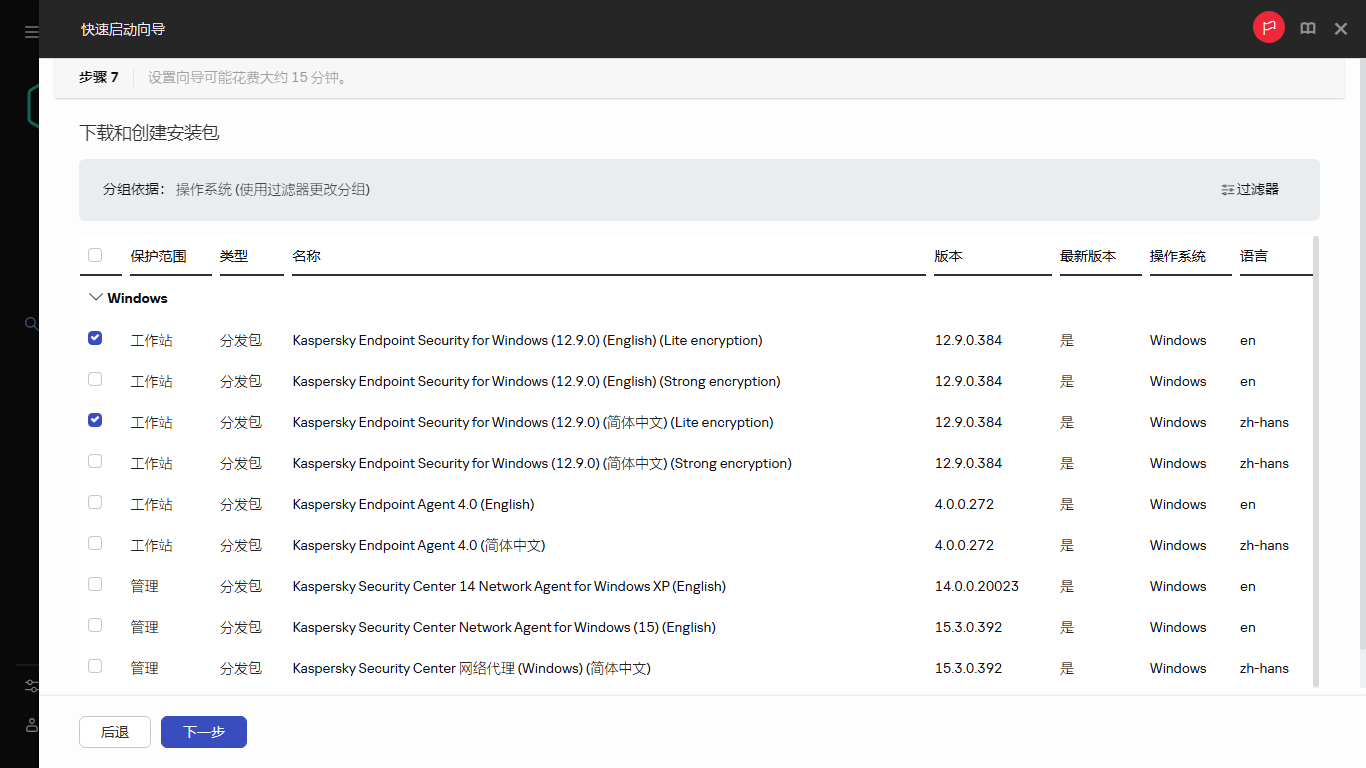Close the quick start wizard
The height and width of the screenshot is (768, 1366).
tap(1341, 29)
